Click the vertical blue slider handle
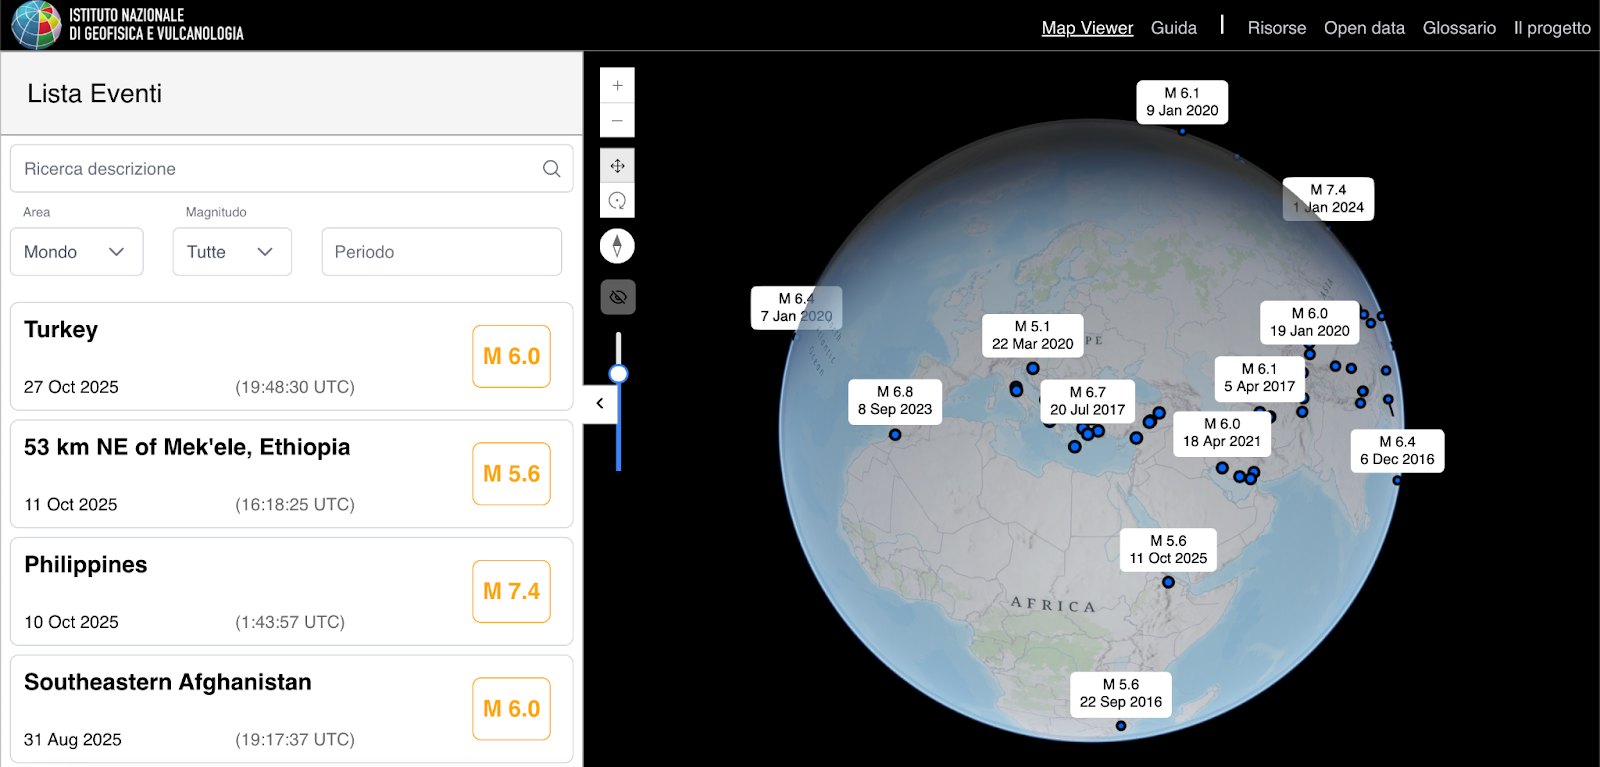Viewport: 1600px width, 767px height. [618, 374]
